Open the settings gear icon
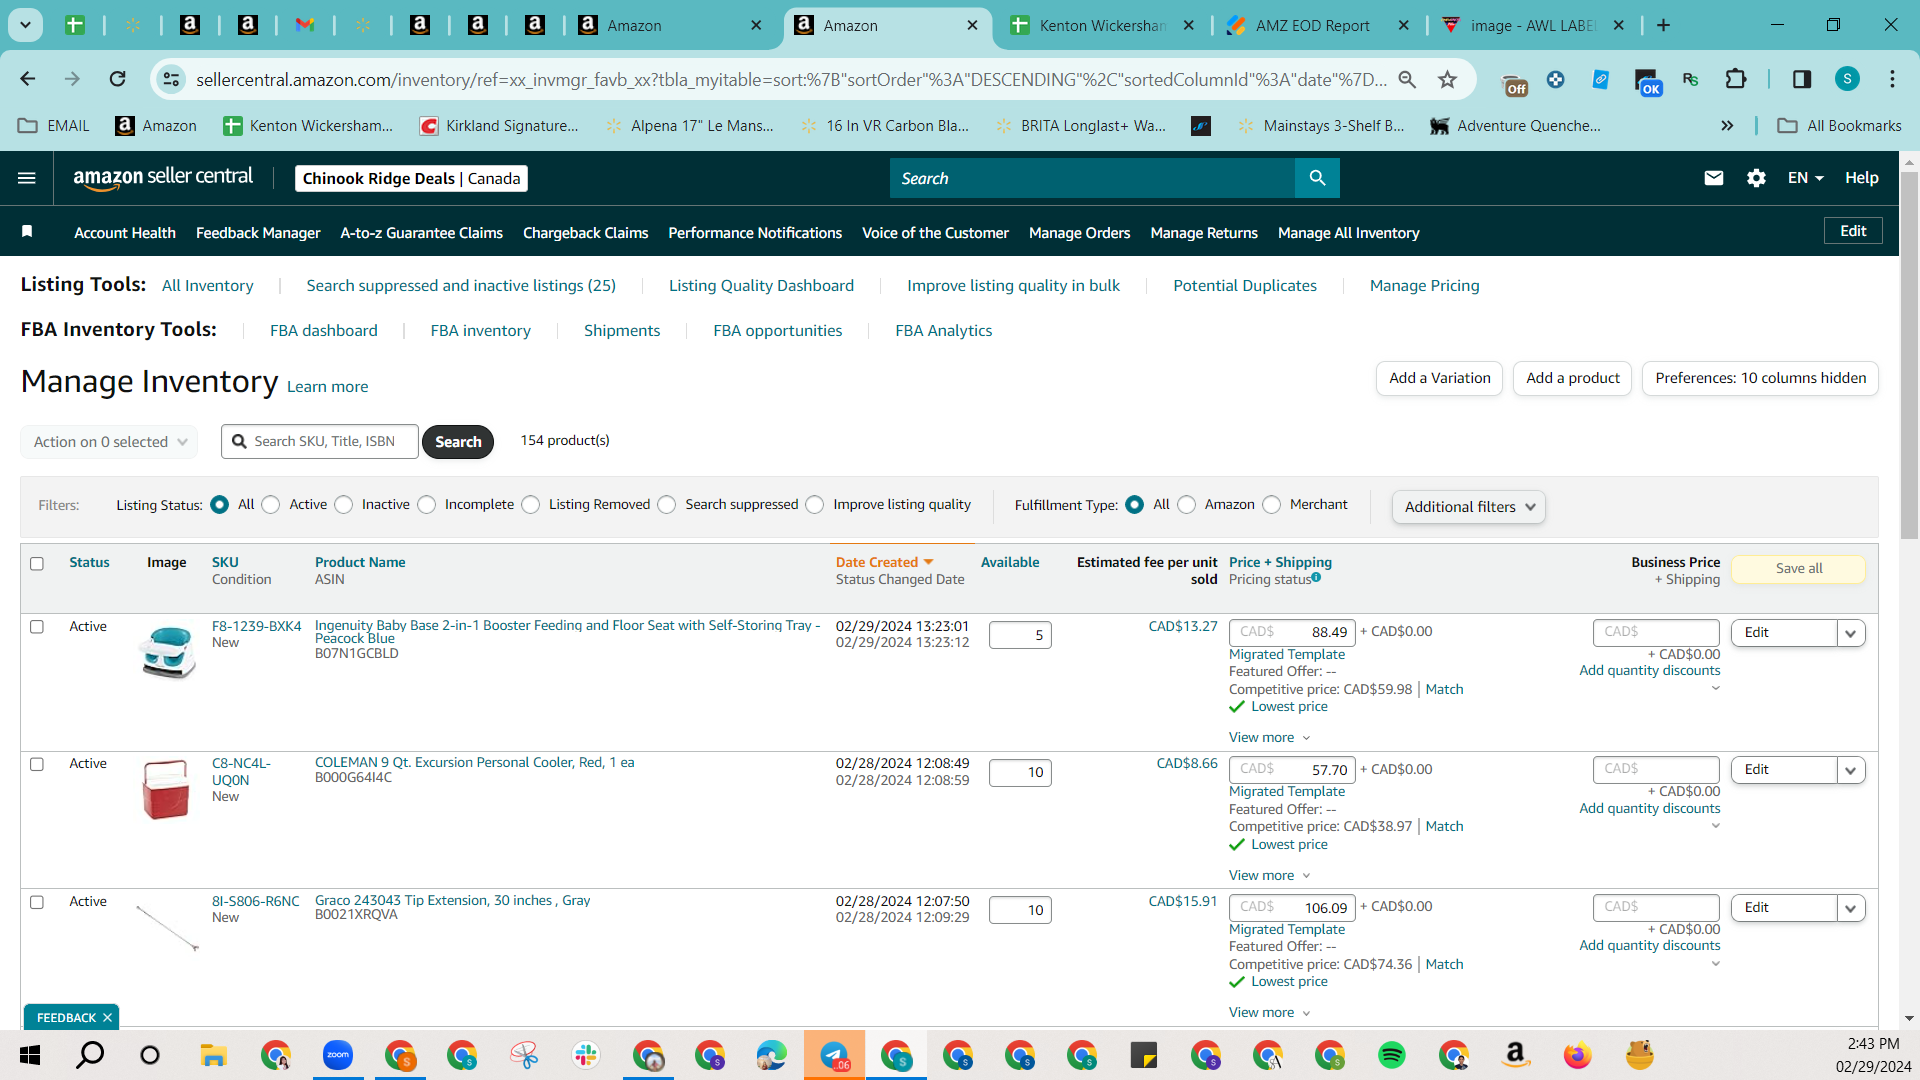 pyautogui.click(x=1756, y=178)
